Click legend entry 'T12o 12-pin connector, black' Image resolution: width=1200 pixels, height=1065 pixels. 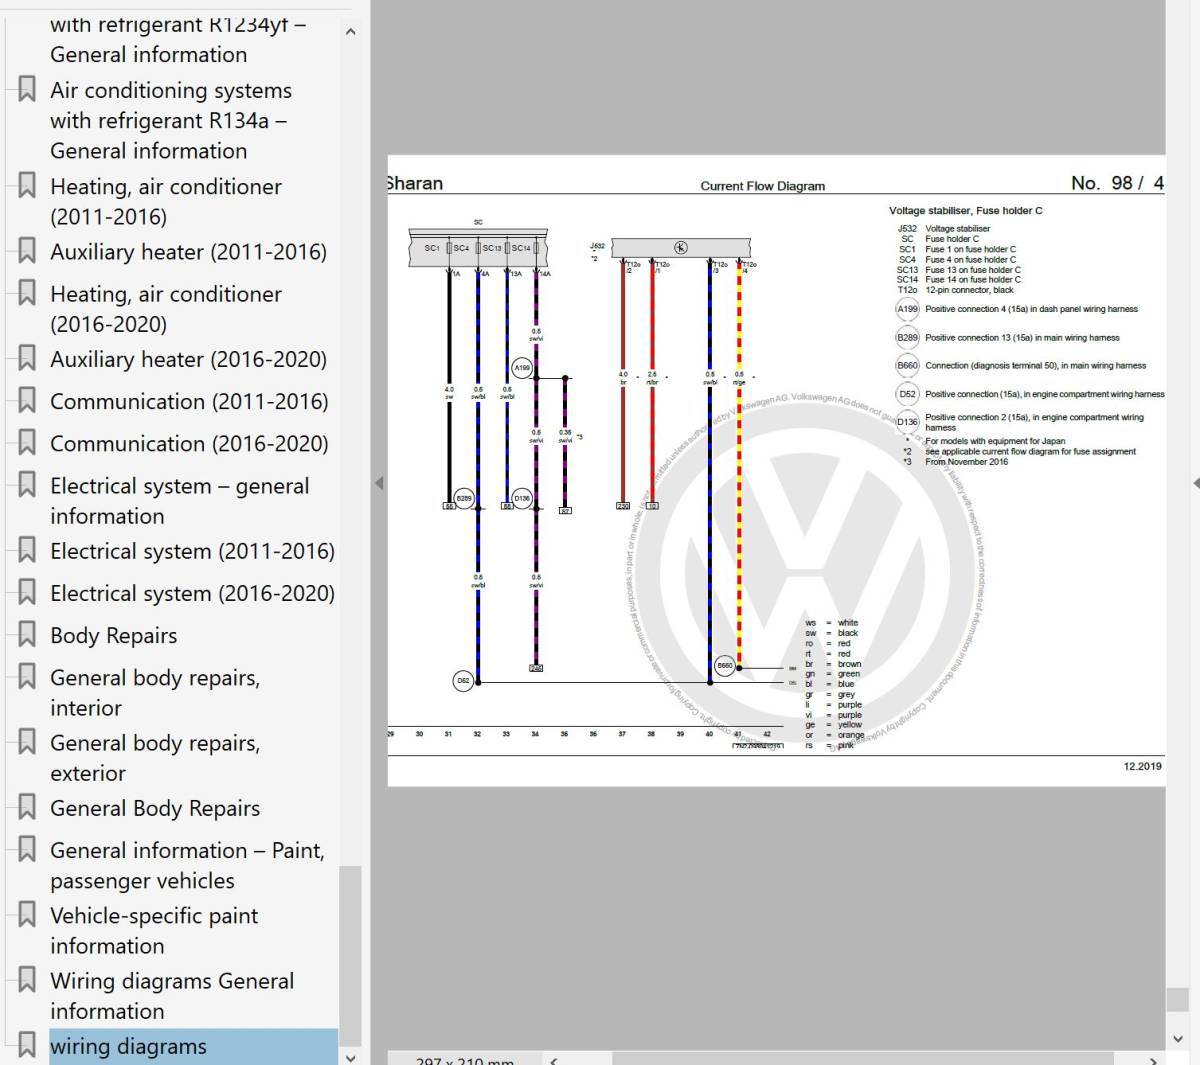955,290
